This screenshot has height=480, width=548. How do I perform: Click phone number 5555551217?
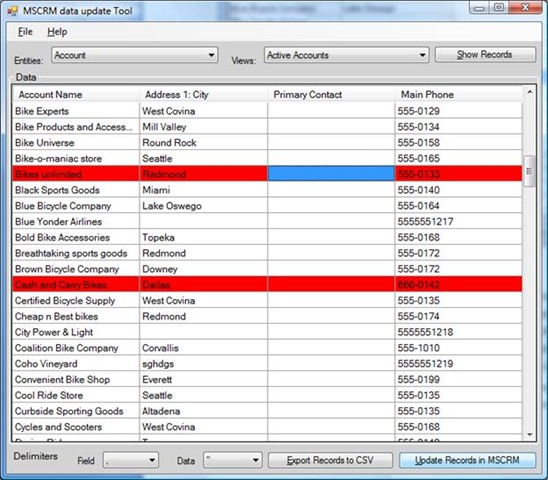[x=459, y=222]
